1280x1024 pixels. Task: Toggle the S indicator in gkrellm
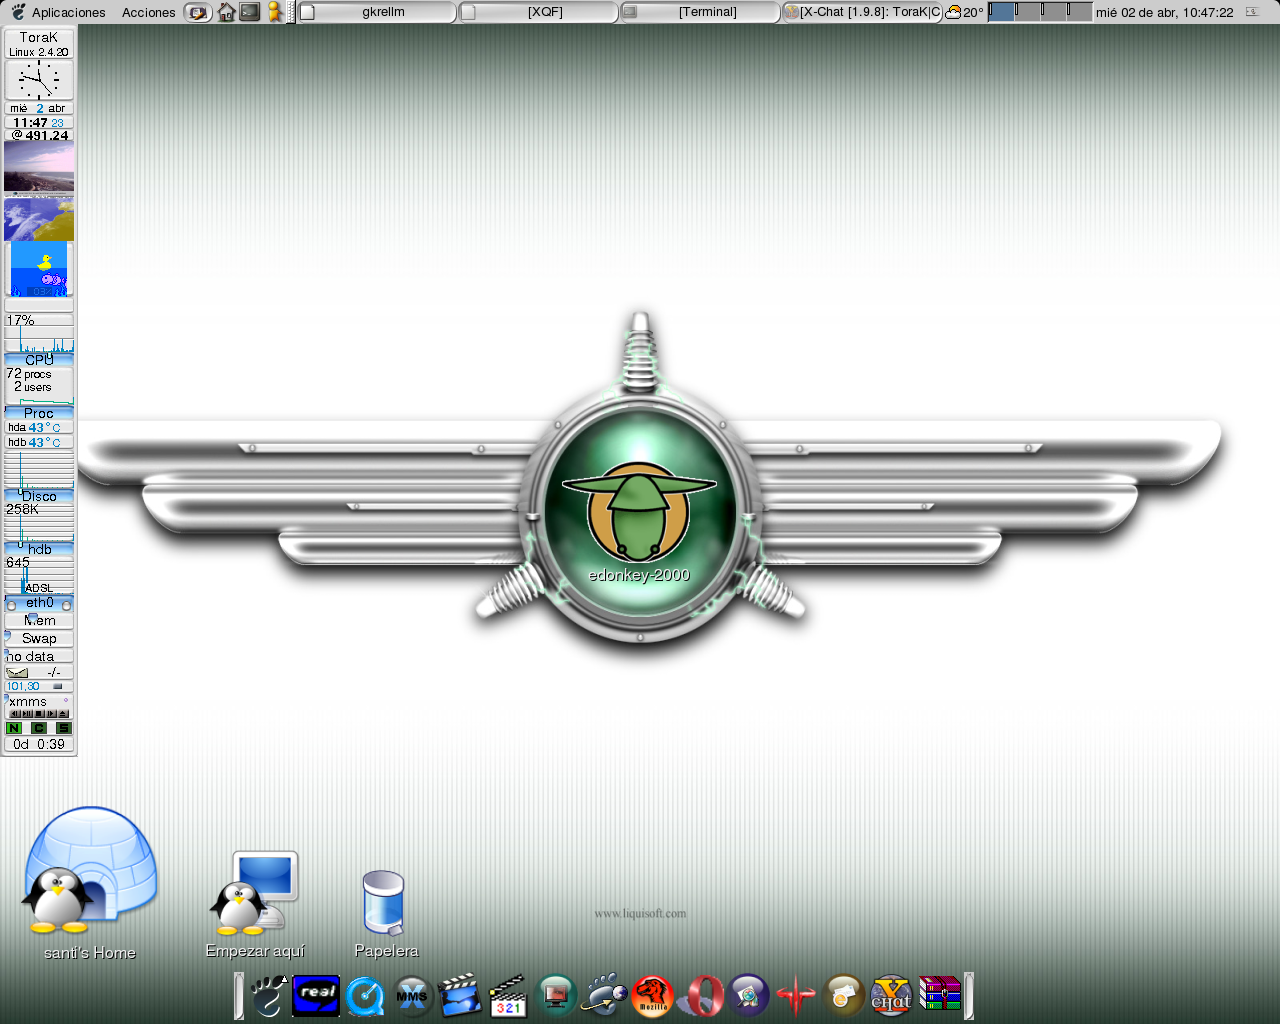(64, 728)
